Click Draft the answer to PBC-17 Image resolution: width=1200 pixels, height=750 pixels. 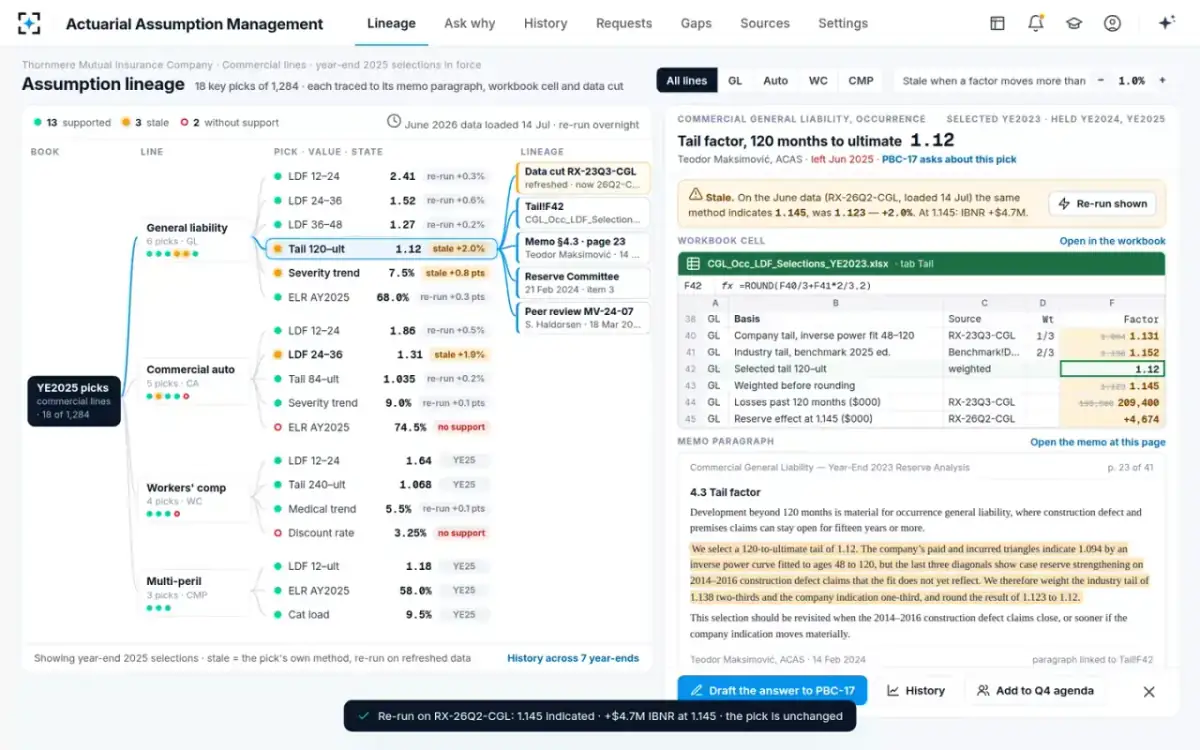coord(772,691)
